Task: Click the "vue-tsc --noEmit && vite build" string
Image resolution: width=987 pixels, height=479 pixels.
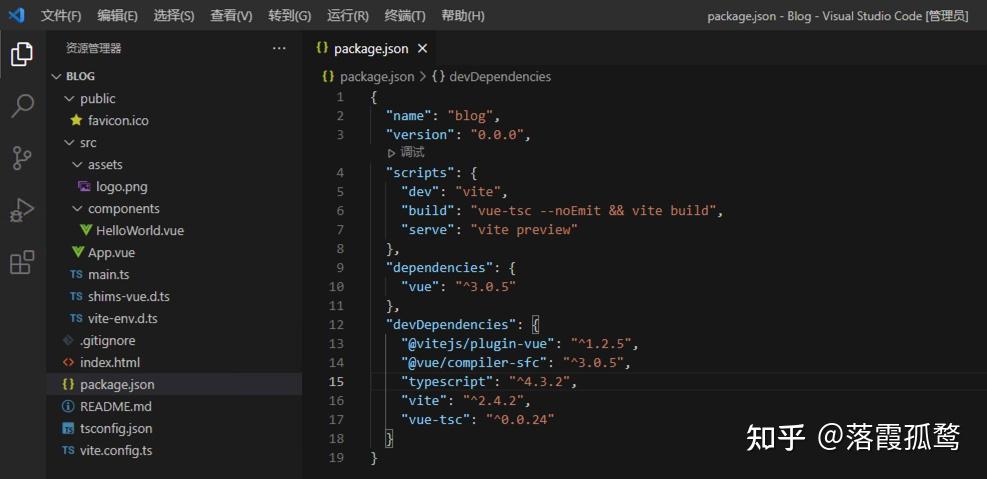Action: 593,210
